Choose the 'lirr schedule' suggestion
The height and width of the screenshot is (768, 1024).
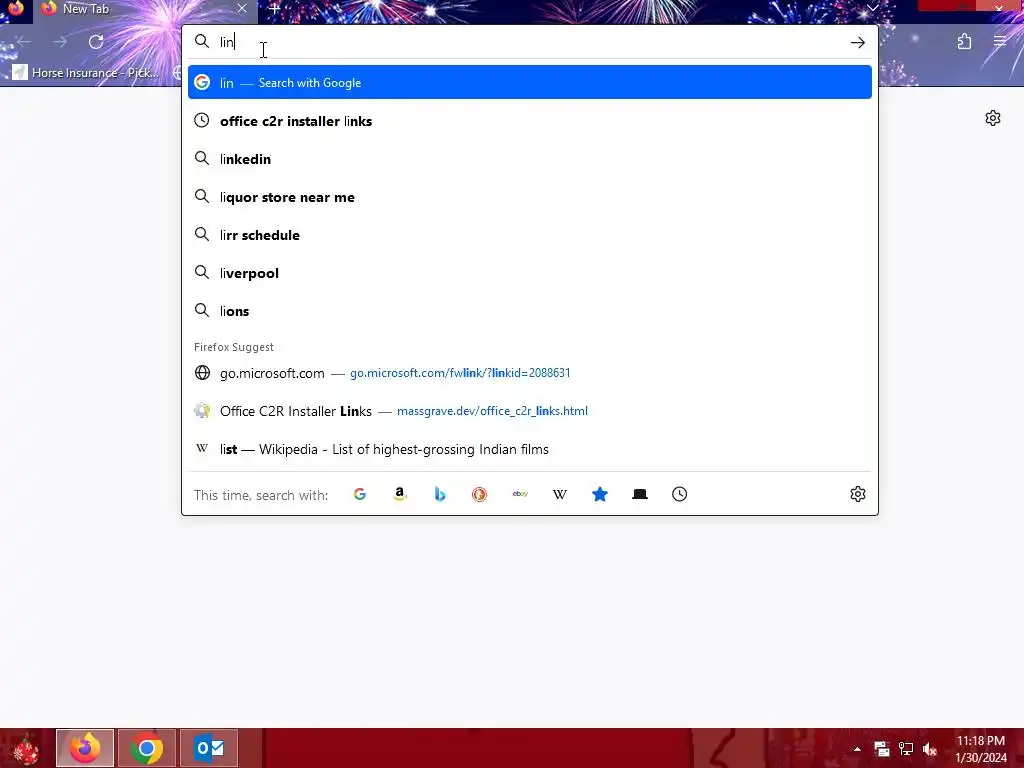click(530, 234)
